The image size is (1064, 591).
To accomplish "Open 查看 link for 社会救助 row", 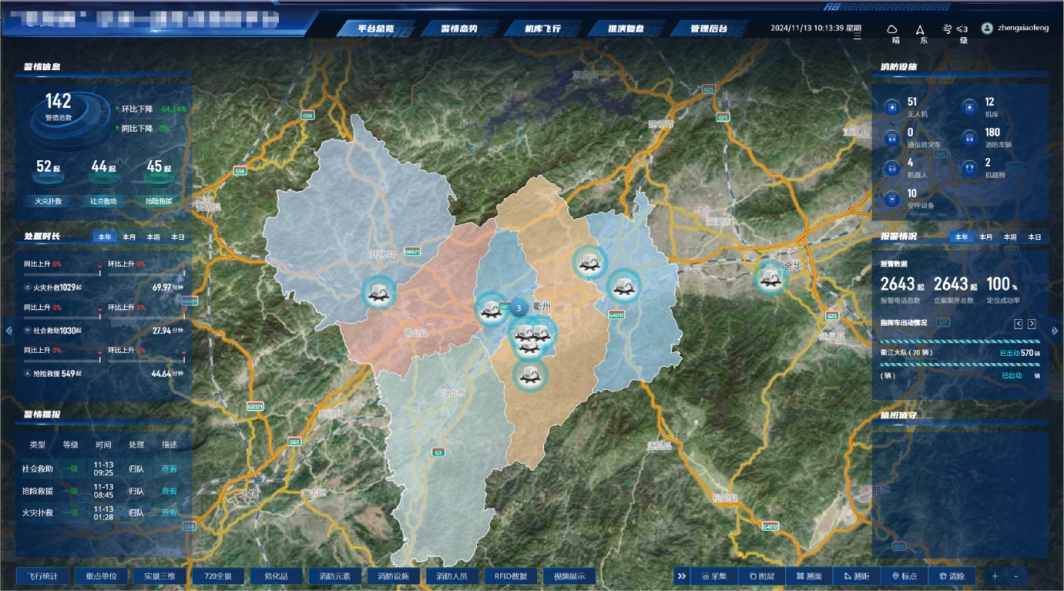I will (x=169, y=468).
